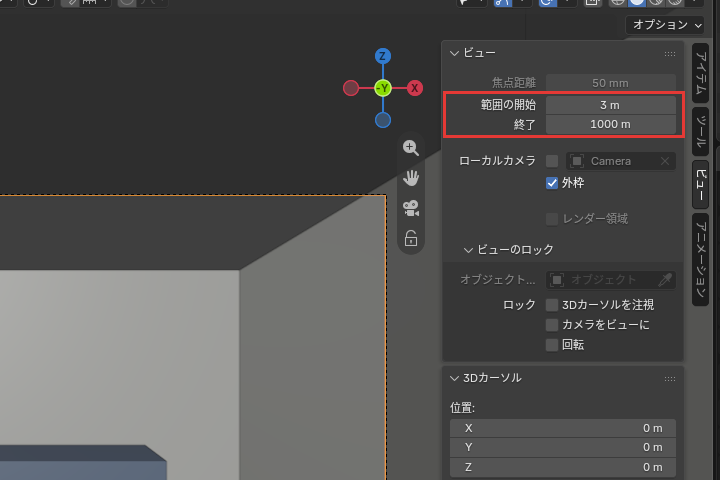Viewport: 720px width, 480px height.
Task: Click the green -Y axis gizmo circle
Action: coord(383,88)
